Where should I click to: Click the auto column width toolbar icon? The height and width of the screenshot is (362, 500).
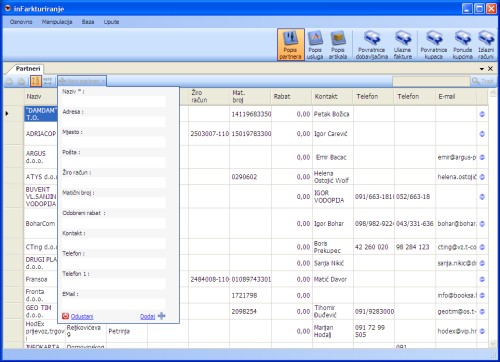click(48, 81)
